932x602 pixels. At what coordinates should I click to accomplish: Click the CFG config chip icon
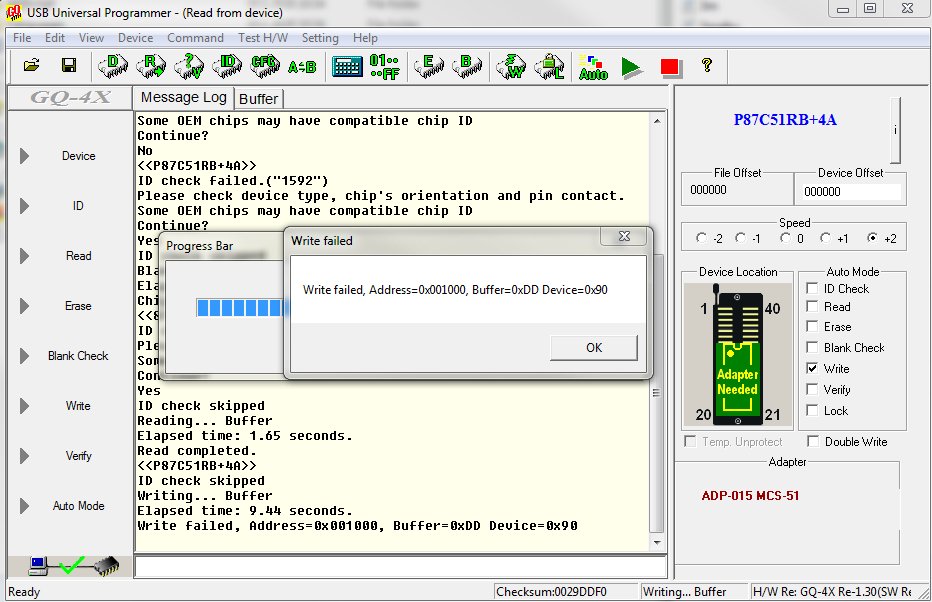pyautogui.click(x=265, y=66)
